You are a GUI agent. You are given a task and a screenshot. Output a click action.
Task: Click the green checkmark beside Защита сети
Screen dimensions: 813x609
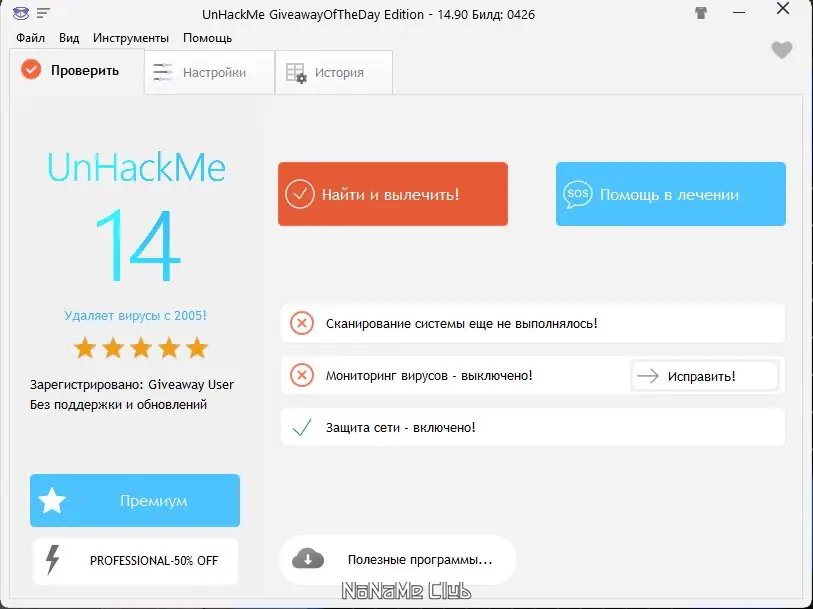tap(302, 428)
